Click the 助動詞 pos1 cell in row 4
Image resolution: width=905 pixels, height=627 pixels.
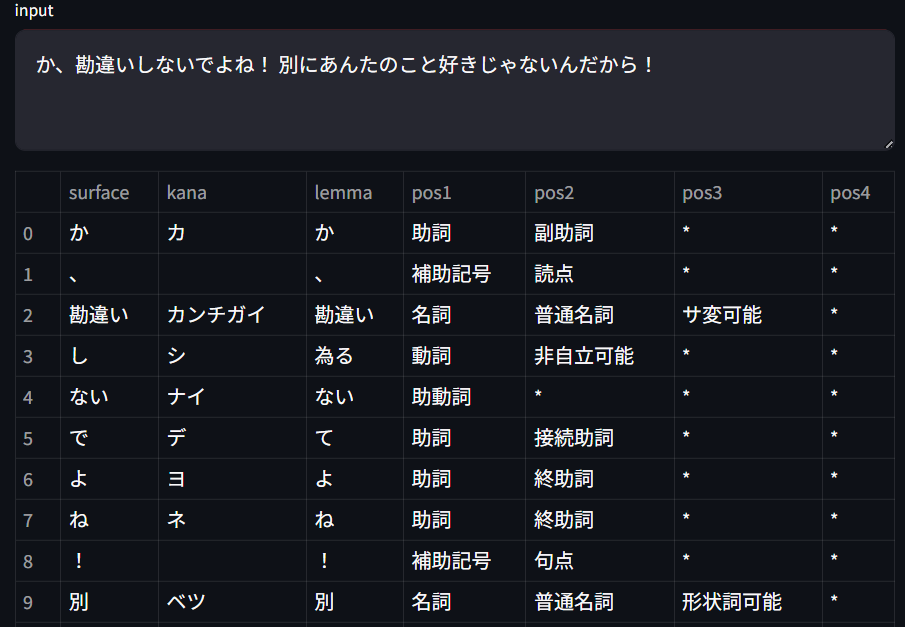(465, 397)
